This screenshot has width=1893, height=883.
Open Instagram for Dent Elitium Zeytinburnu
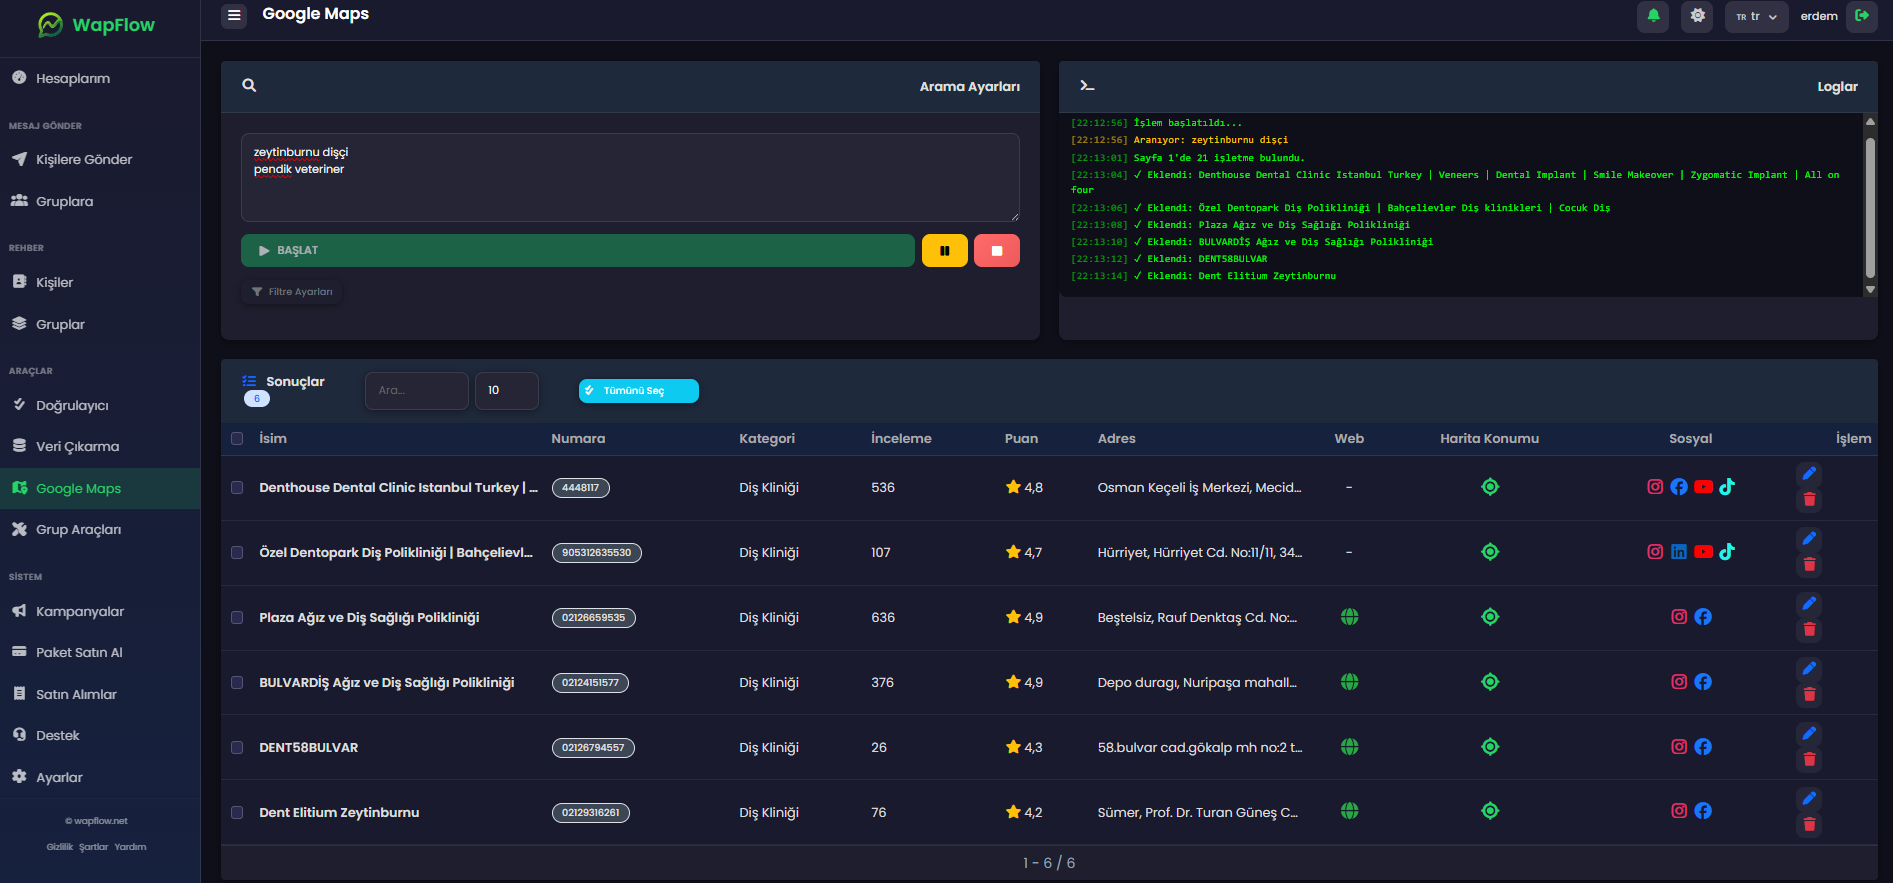[x=1679, y=811]
